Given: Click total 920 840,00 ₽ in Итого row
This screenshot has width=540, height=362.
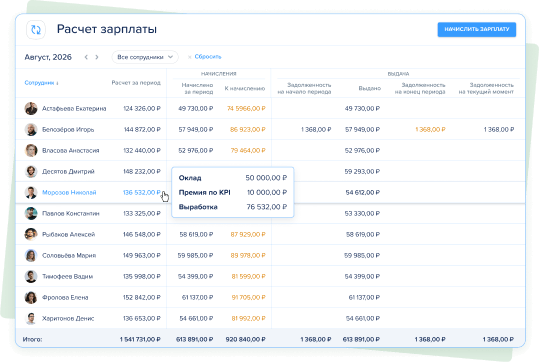Looking at the screenshot, I should click(x=246, y=340).
